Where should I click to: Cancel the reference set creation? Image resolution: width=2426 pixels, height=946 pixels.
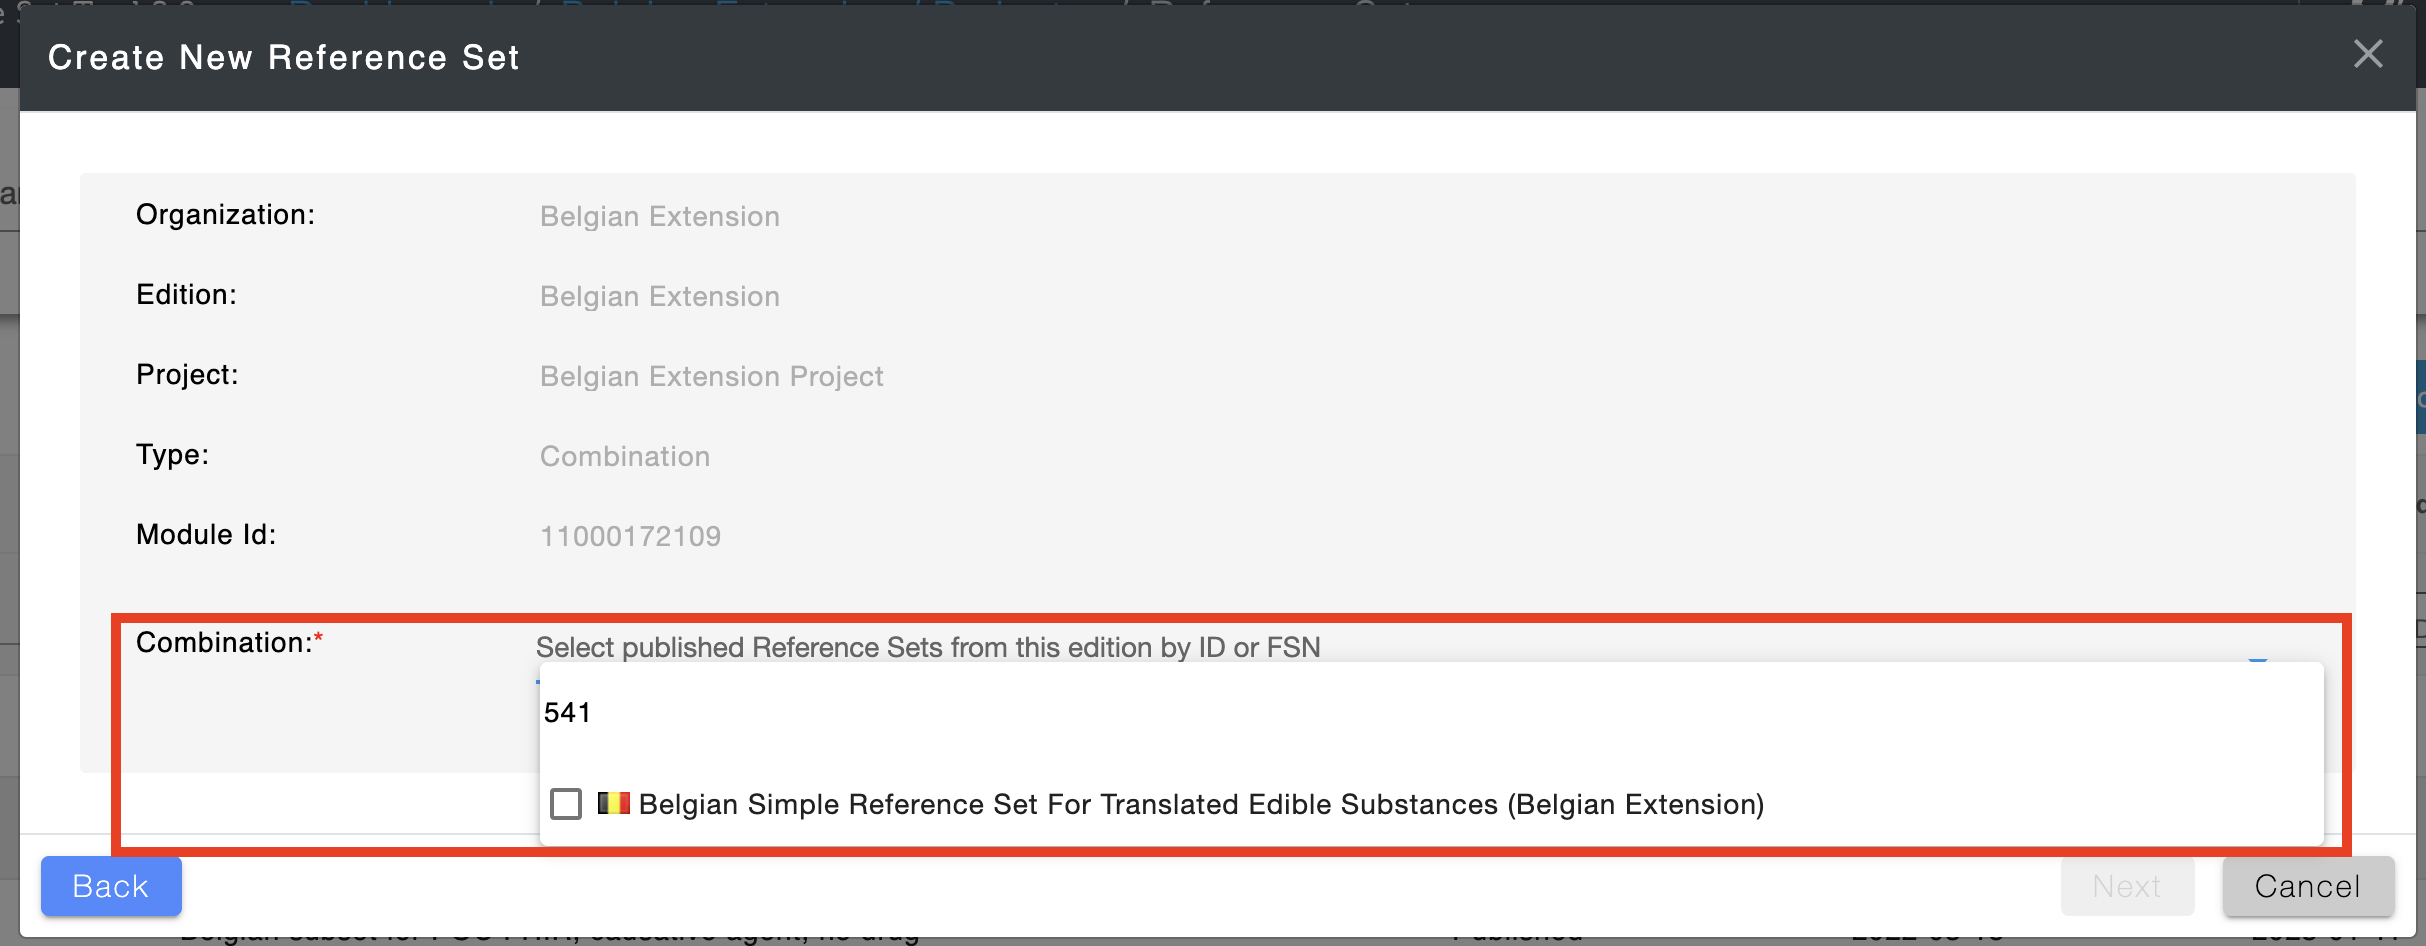pos(2308,886)
